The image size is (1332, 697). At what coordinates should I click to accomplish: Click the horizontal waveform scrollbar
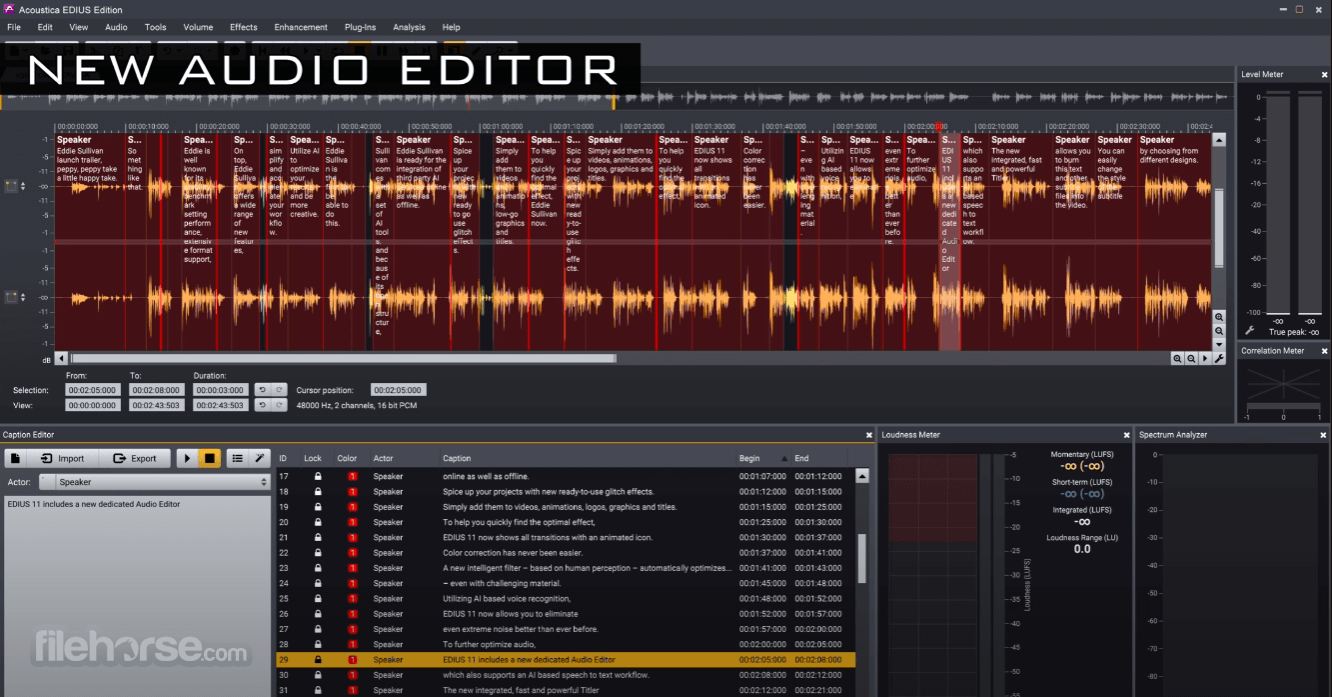pos(343,358)
